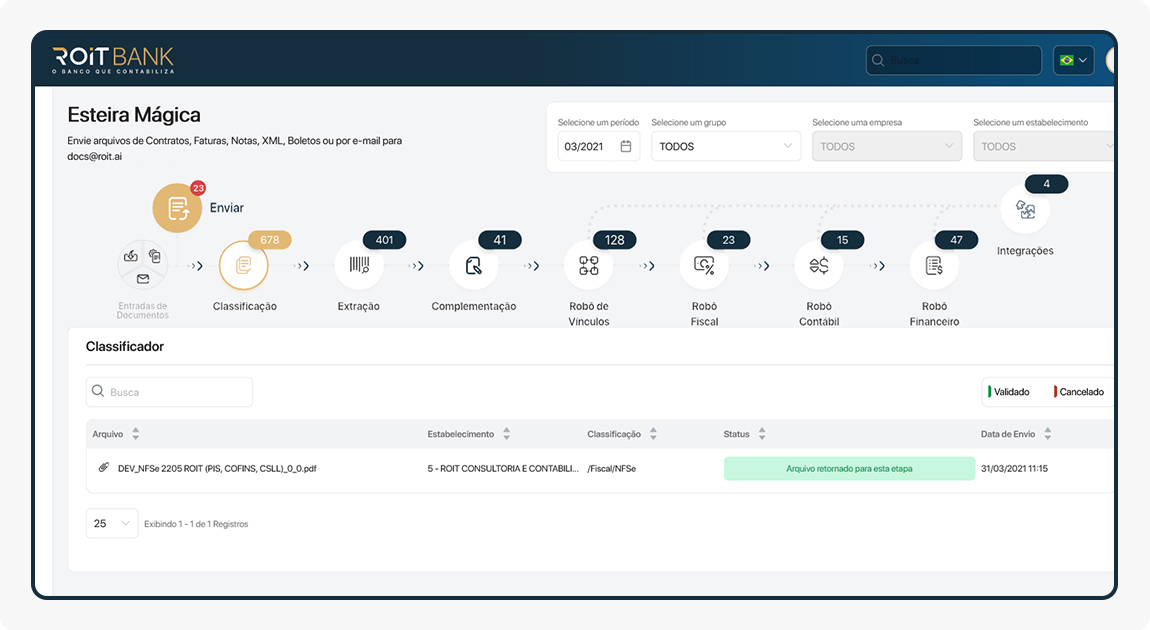
Task: Toggle the Cancelado status filter
Action: point(1080,392)
